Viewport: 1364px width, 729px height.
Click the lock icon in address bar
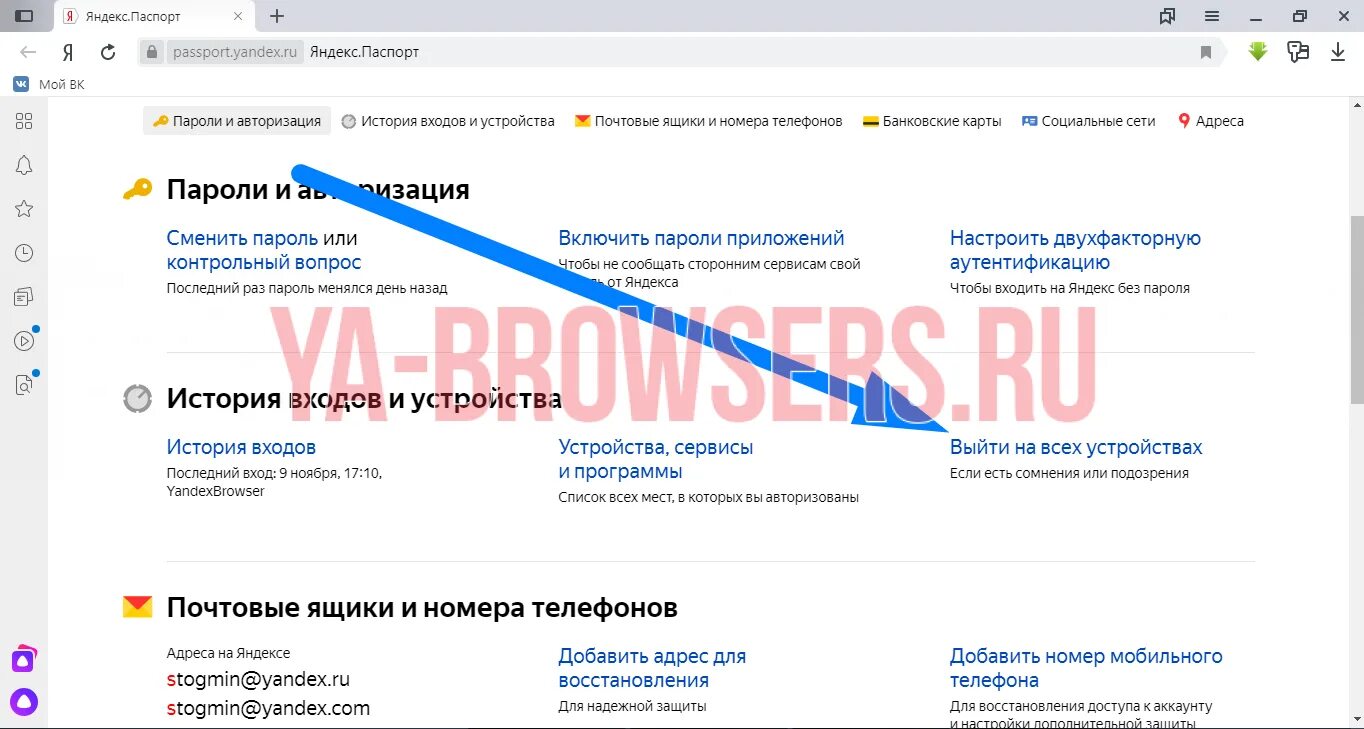coord(152,52)
